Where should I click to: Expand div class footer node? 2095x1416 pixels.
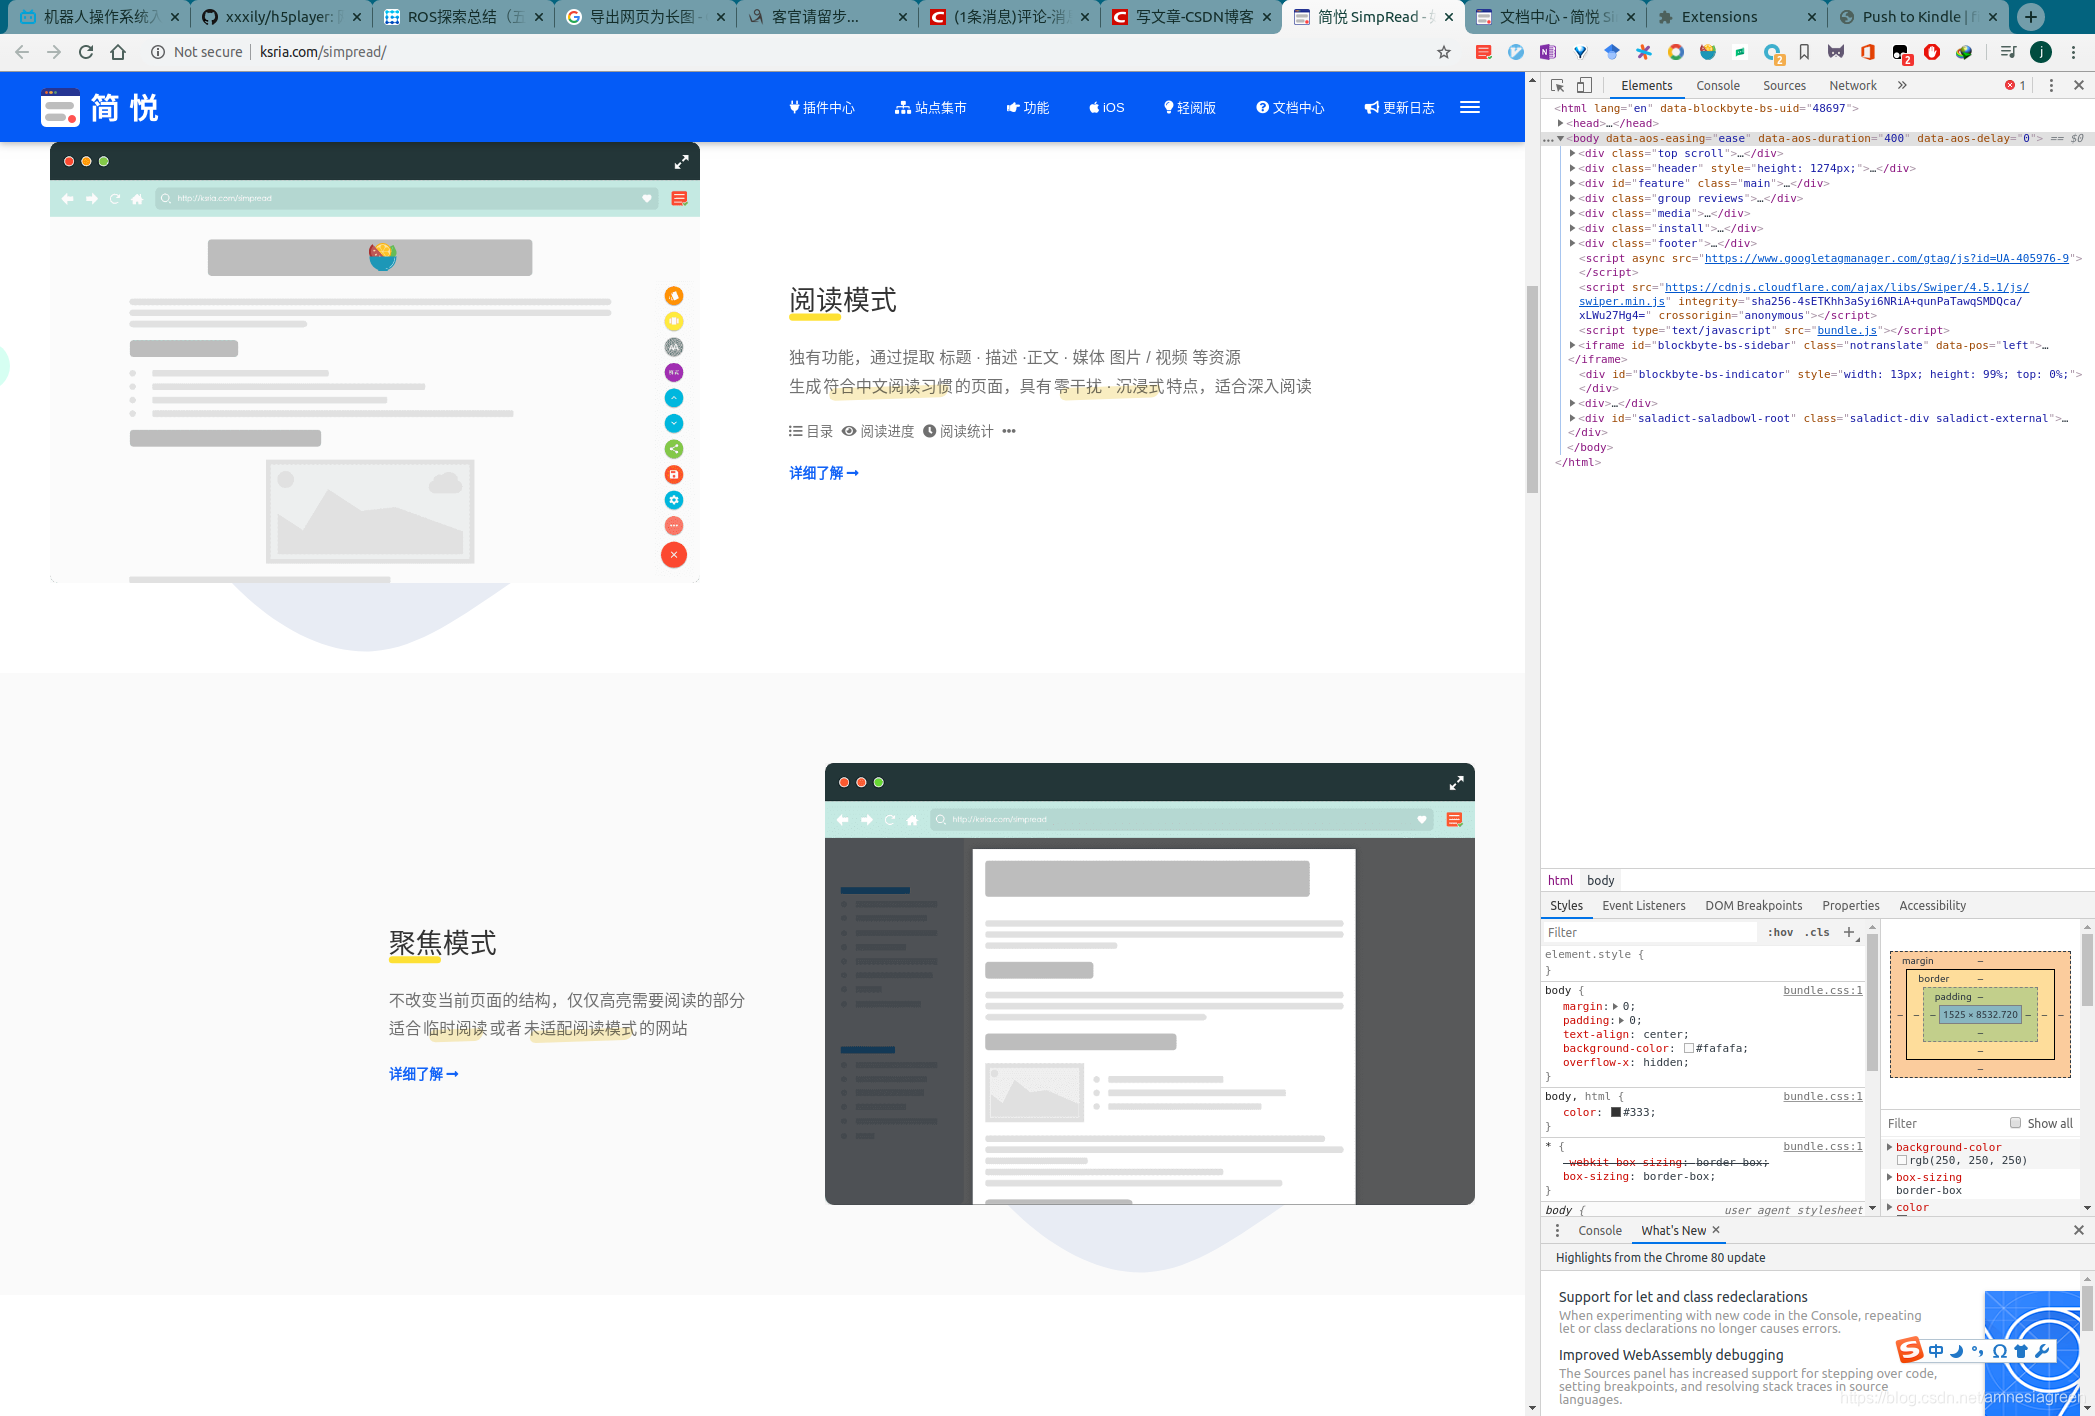point(1572,243)
